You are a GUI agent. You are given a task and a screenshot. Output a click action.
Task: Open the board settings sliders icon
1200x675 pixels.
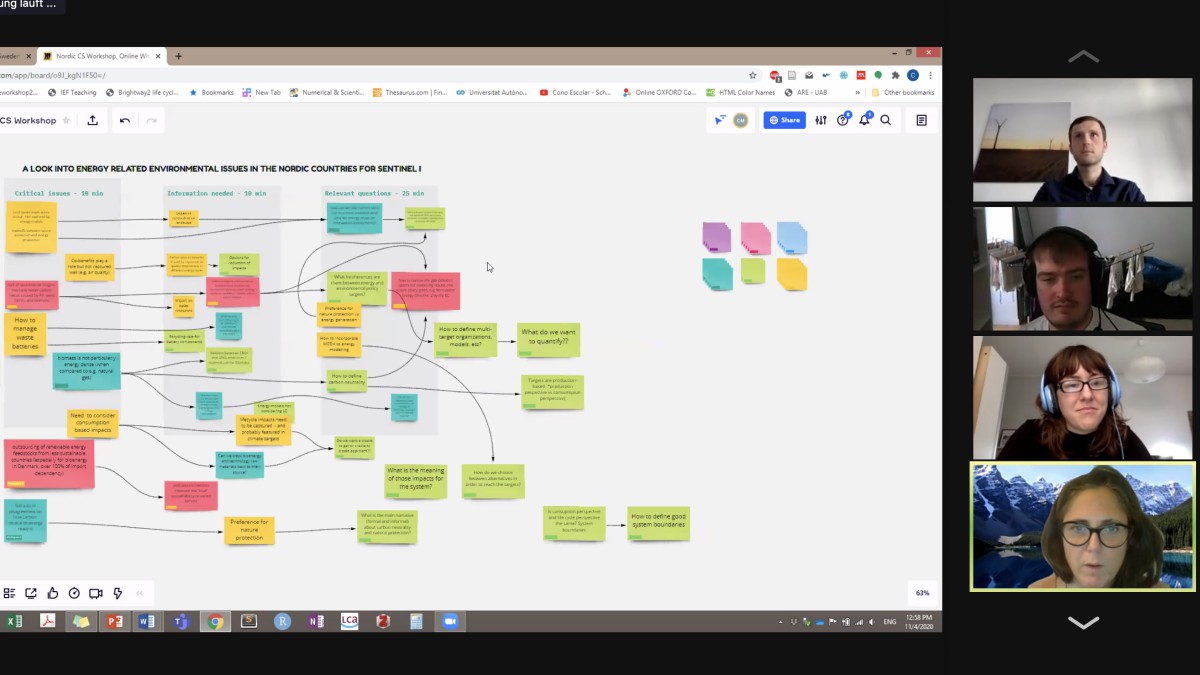tap(821, 120)
